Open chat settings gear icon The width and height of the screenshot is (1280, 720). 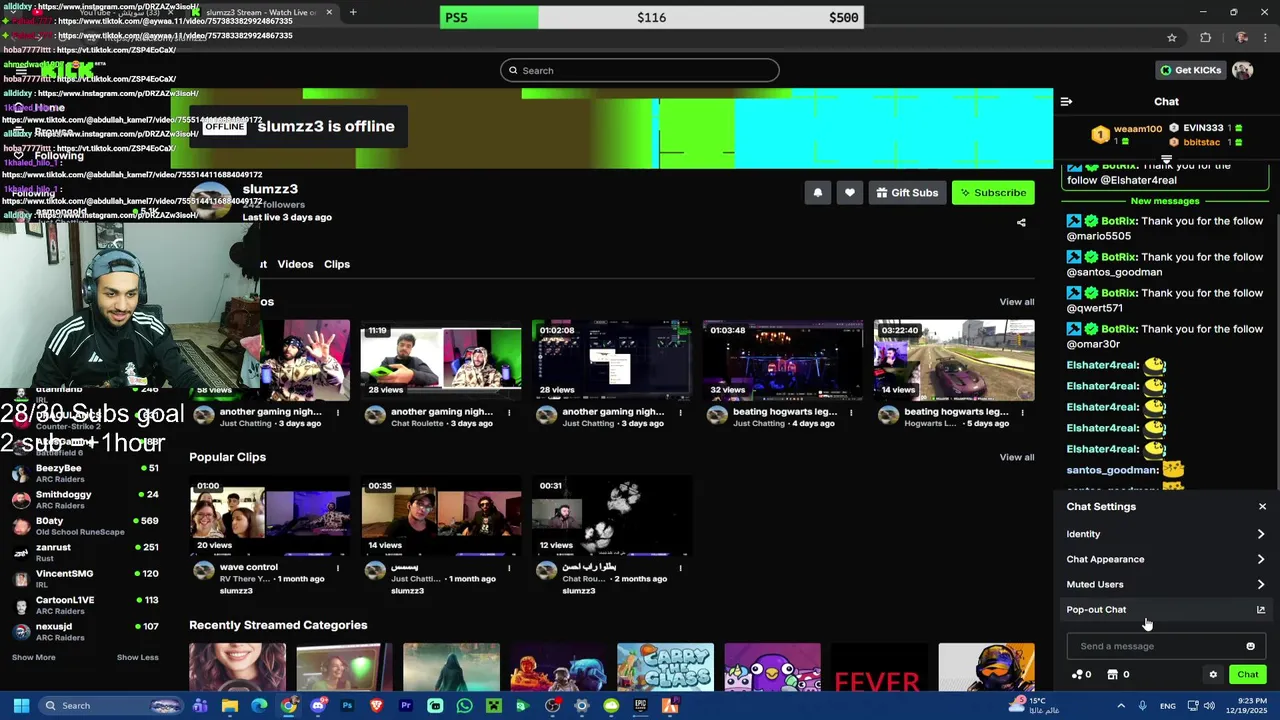tap(1213, 675)
